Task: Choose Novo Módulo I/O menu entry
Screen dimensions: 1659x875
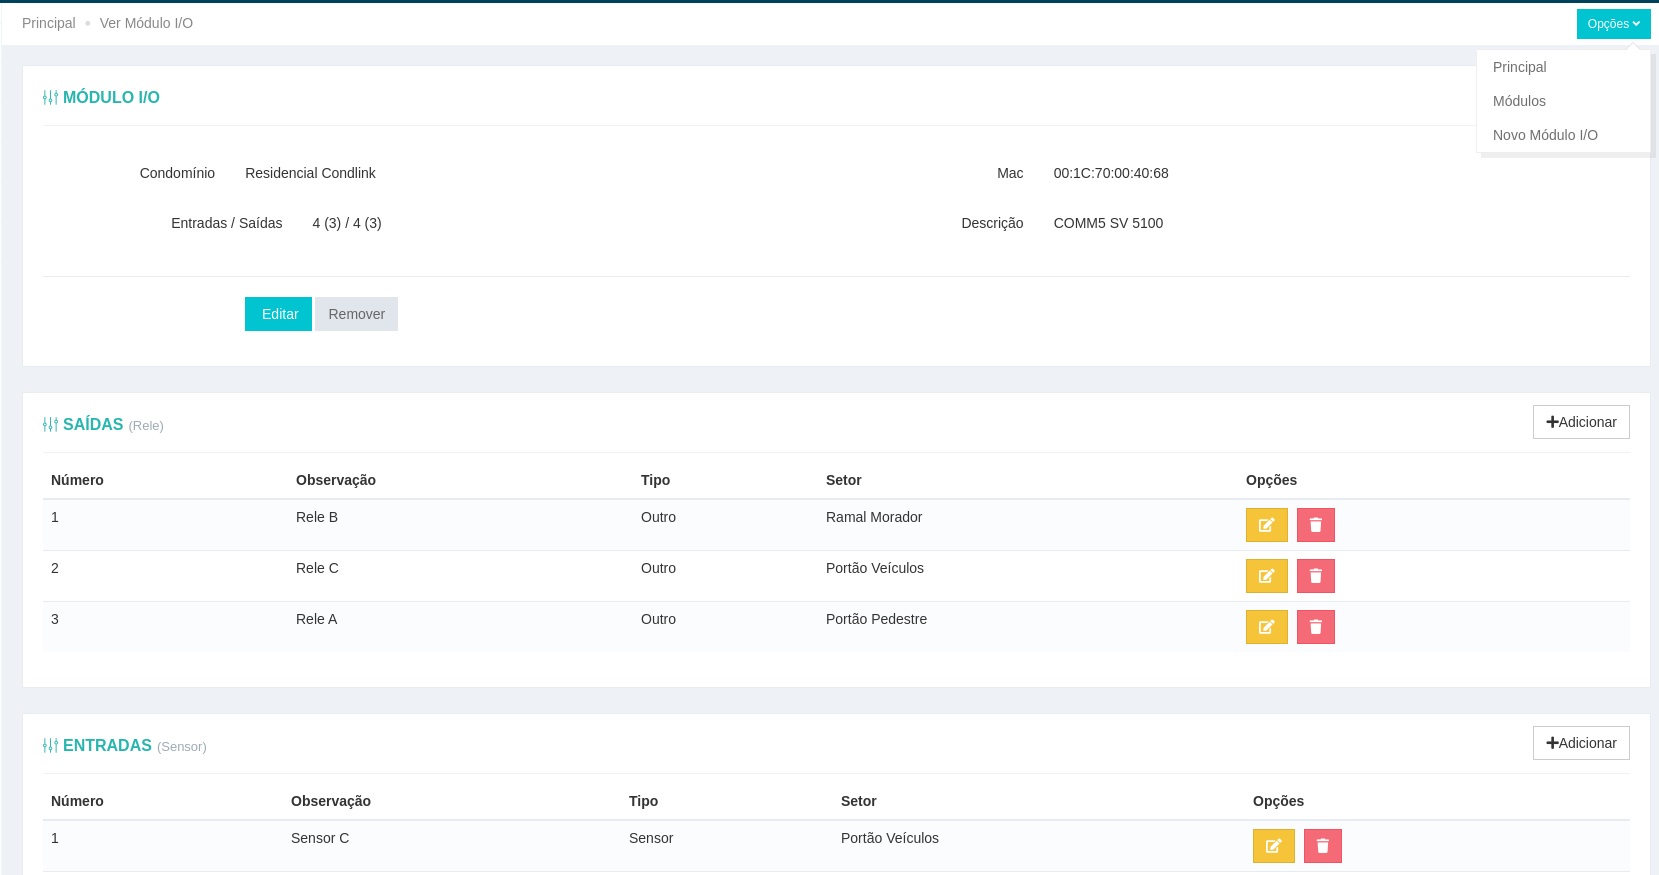Action: 1545,135
